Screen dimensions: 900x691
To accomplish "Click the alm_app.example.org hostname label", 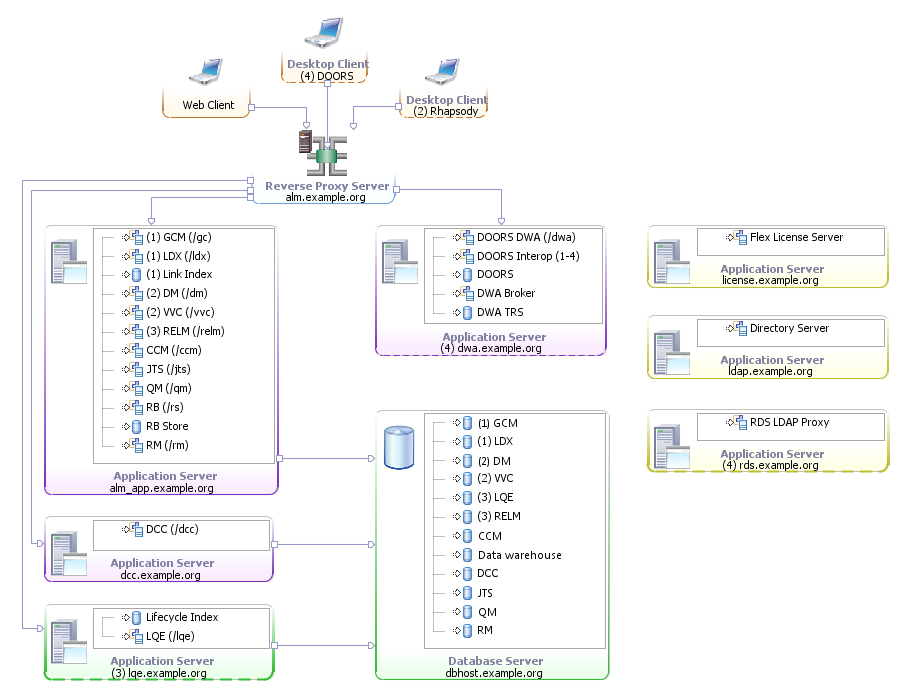I will click(x=162, y=488).
